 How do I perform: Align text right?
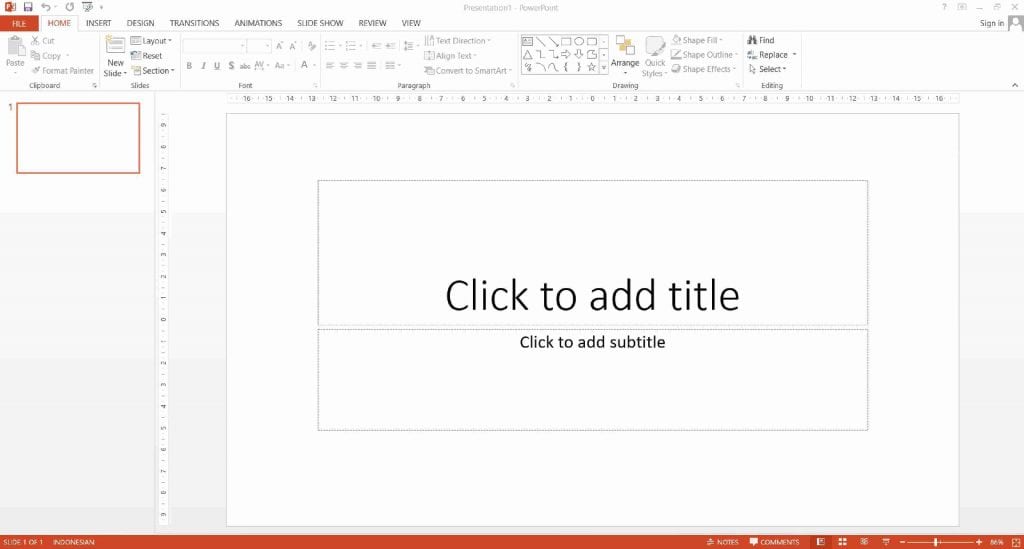coord(357,65)
